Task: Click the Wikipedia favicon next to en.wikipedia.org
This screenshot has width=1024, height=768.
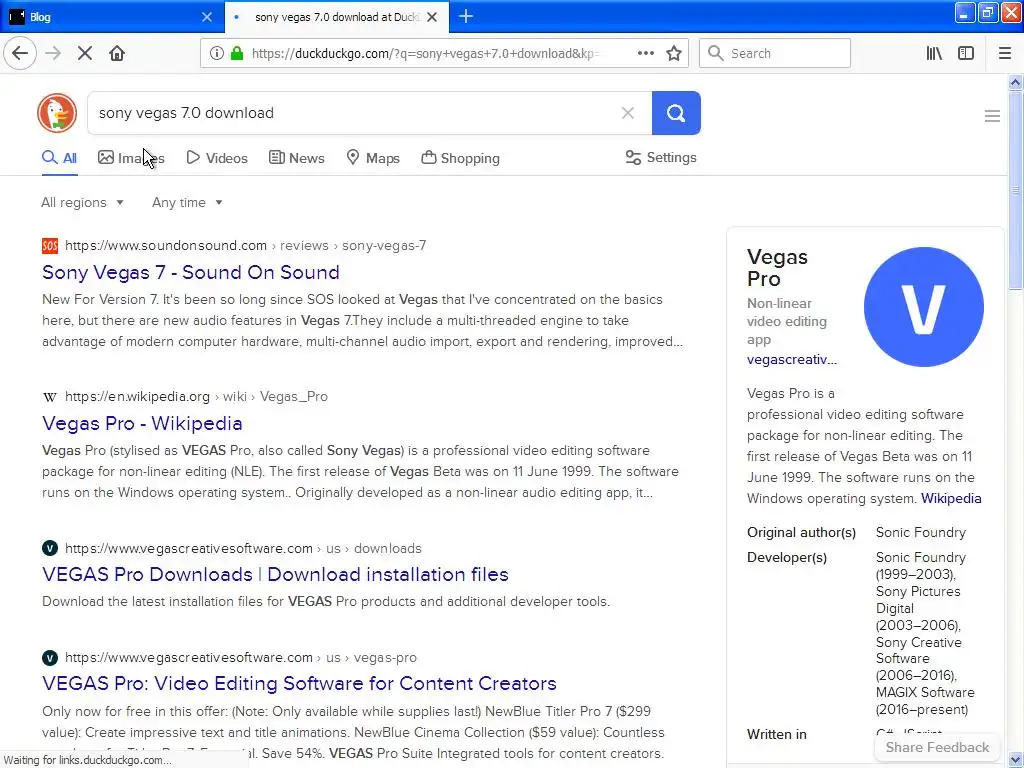Action: (x=50, y=396)
